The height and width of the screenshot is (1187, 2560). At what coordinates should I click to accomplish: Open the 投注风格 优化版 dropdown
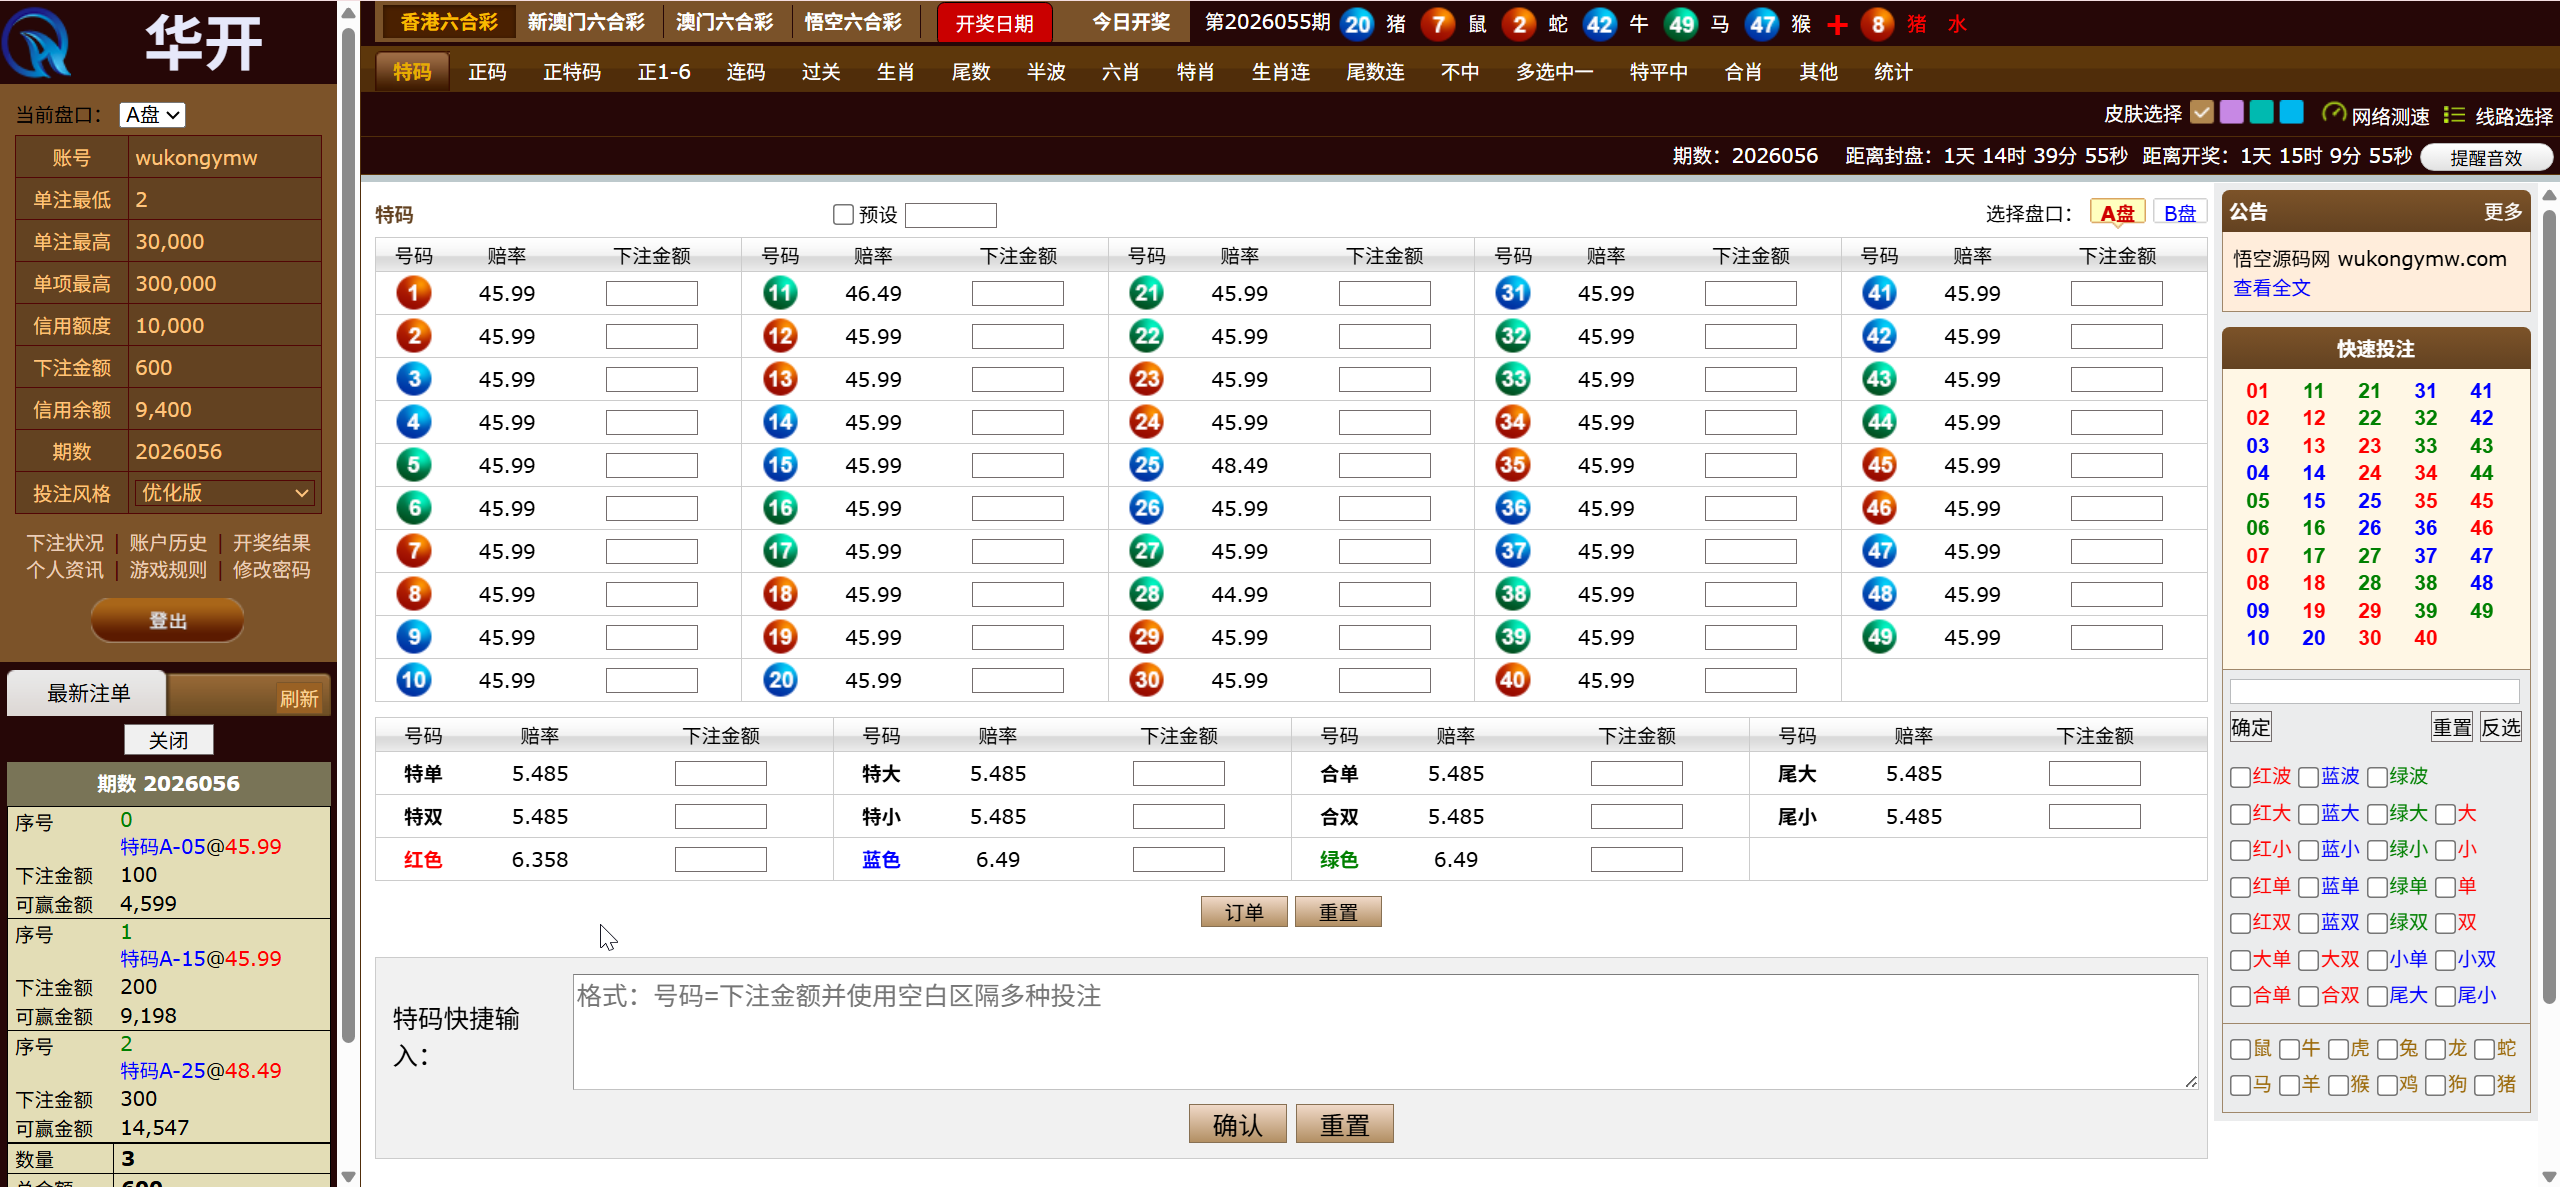point(225,493)
